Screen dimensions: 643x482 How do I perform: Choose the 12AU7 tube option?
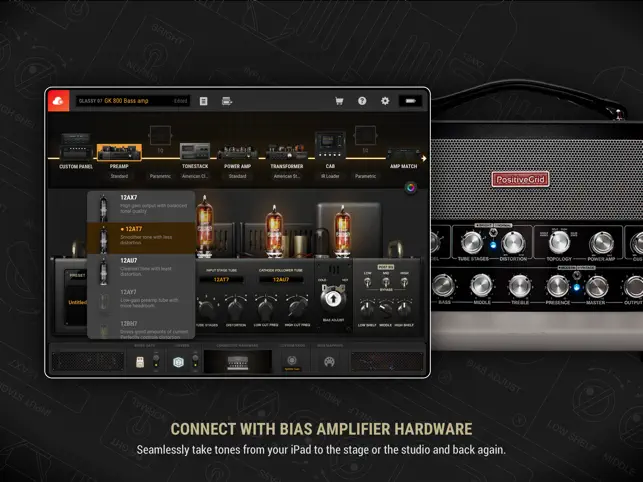pyautogui.click(x=141, y=270)
